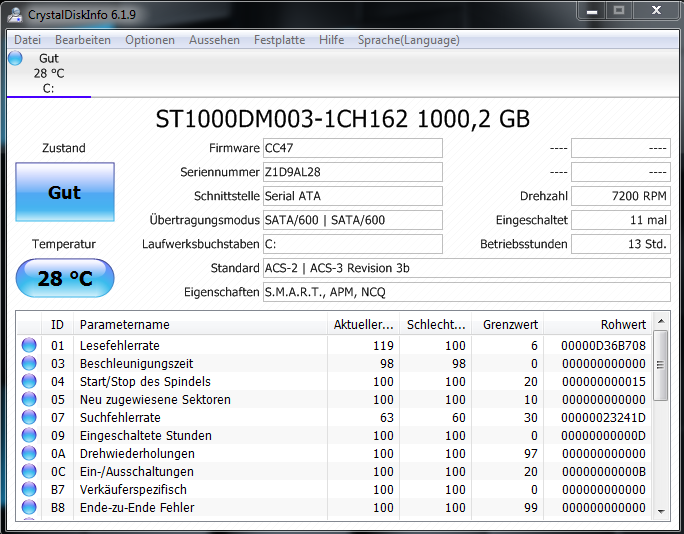The width and height of the screenshot is (684, 534).
Task: Click the Betriebsstunden field 13 Std.
Action: coord(621,244)
